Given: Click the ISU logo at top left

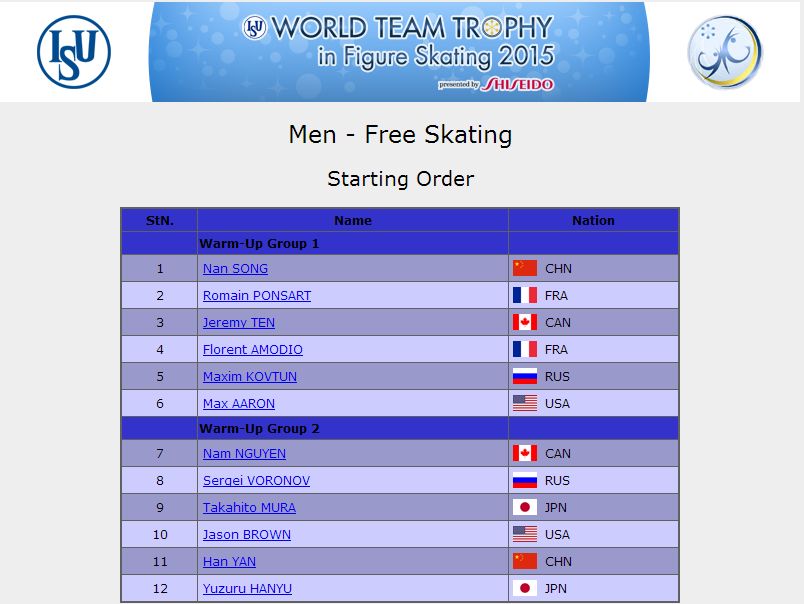Looking at the screenshot, I should click(x=74, y=51).
